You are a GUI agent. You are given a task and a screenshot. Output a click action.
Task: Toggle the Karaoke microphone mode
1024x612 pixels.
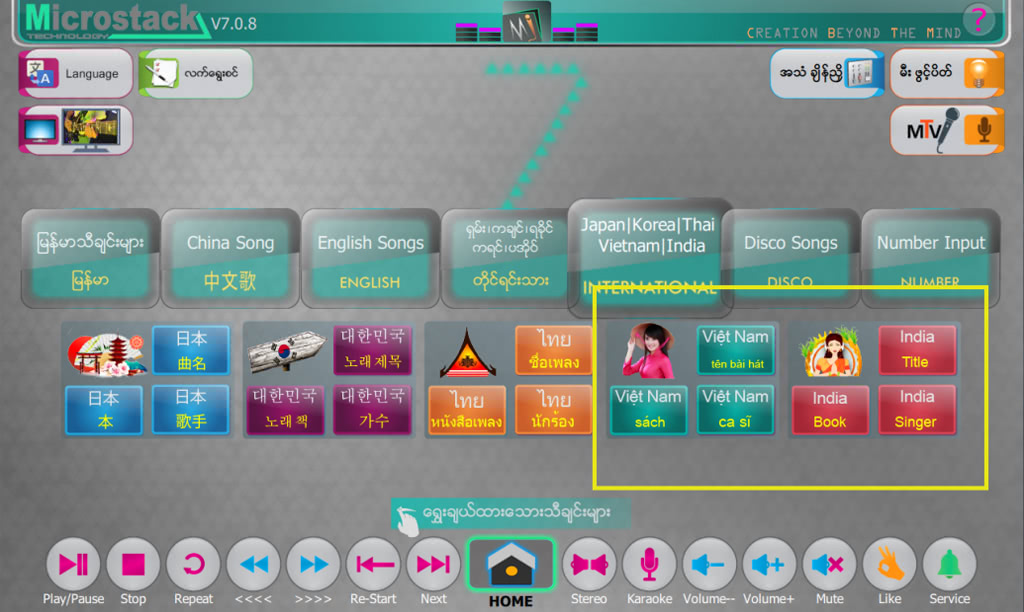(649, 565)
